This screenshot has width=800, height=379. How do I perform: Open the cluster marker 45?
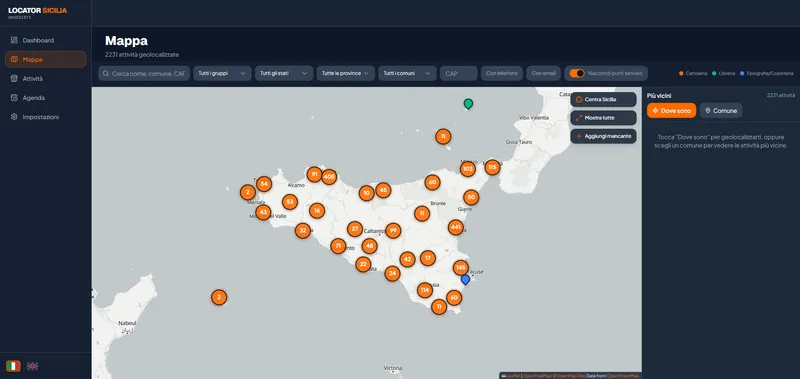tap(383, 190)
